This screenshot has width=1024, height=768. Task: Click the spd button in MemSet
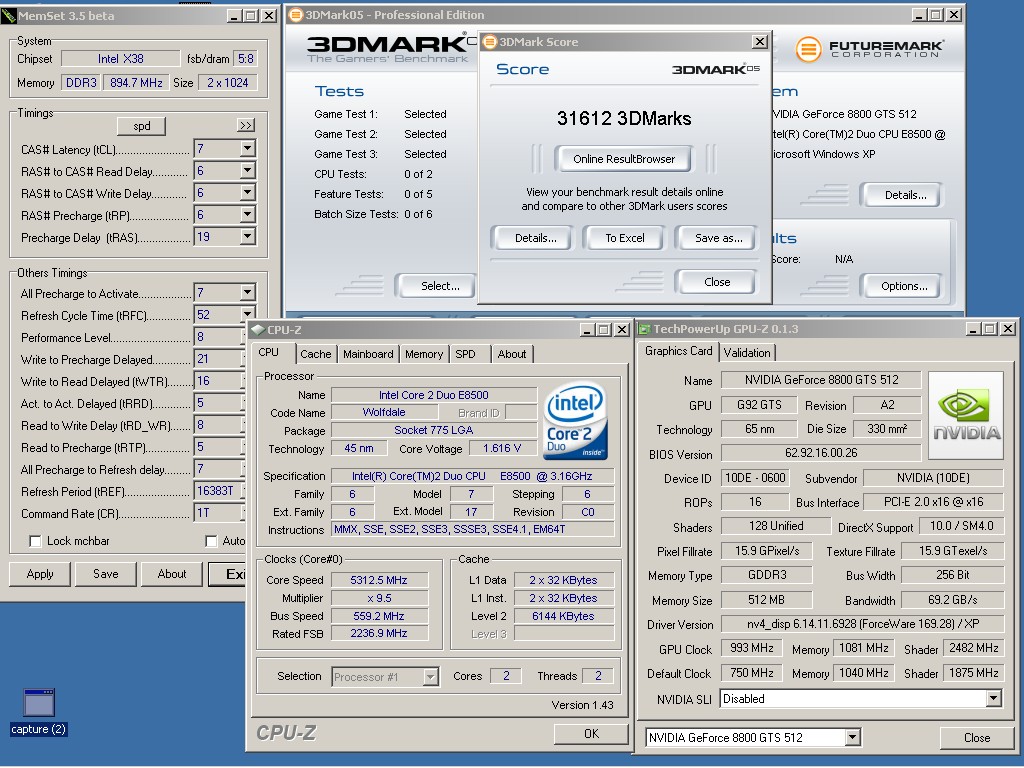click(141, 126)
